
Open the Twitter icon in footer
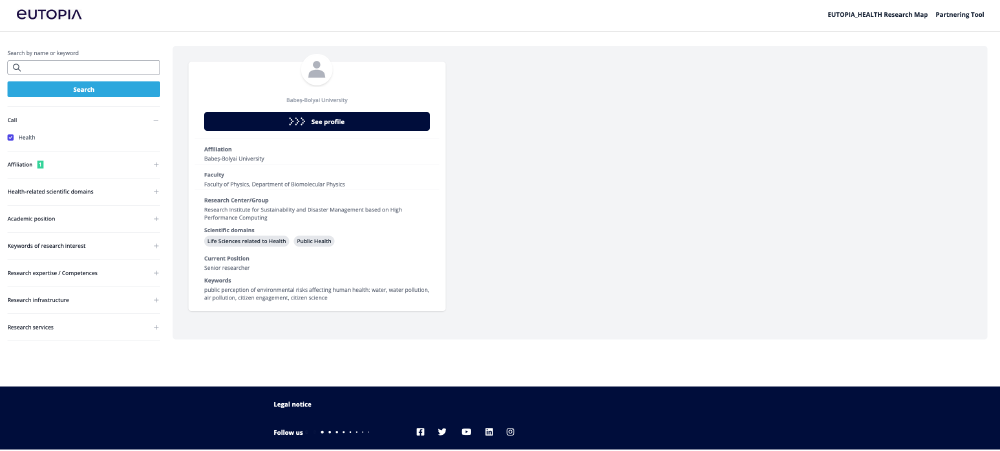(x=442, y=432)
